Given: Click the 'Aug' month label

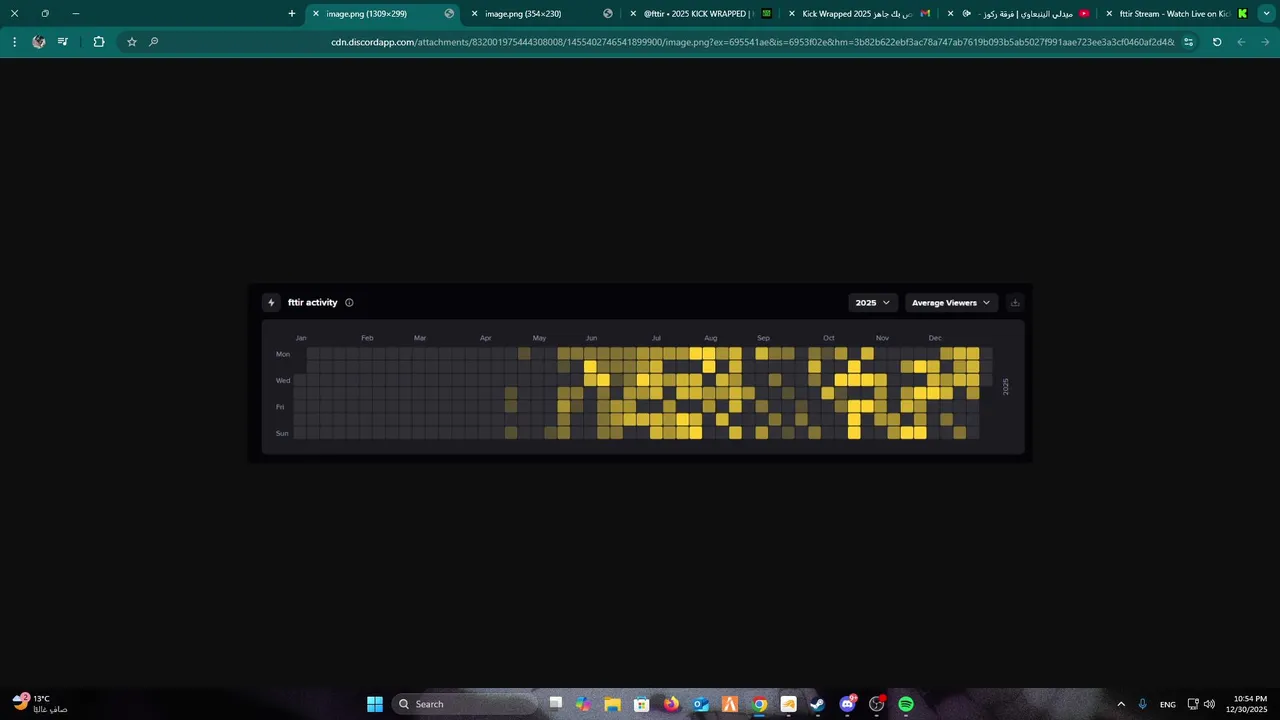Looking at the screenshot, I should [x=710, y=338].
